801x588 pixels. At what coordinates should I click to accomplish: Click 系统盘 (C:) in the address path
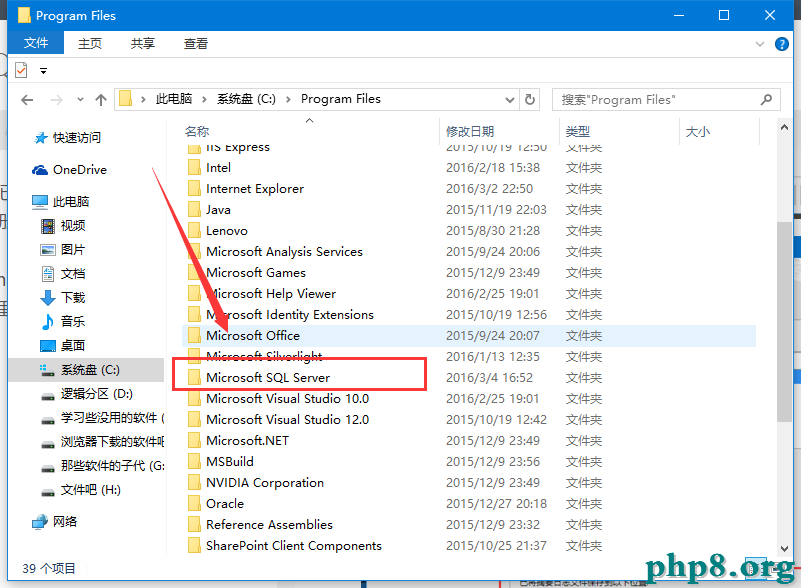[246, 99]
